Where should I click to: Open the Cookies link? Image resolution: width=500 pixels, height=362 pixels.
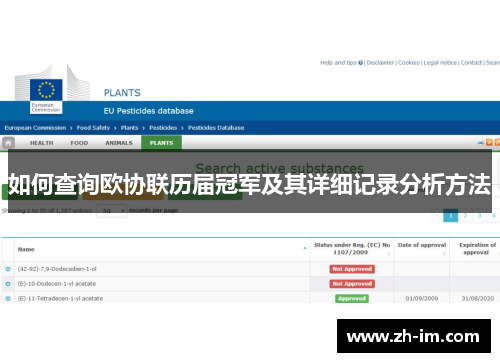coord(409,63)
